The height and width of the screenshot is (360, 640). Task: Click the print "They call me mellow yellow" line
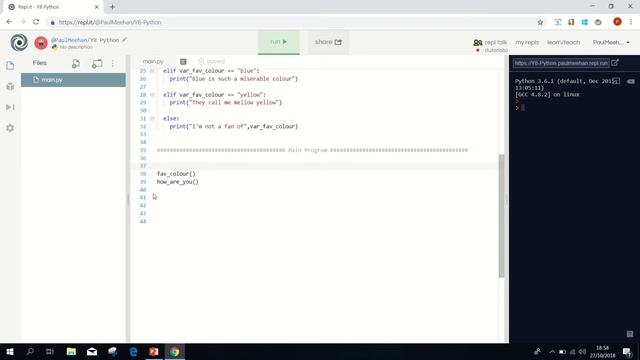pos(226,102)
